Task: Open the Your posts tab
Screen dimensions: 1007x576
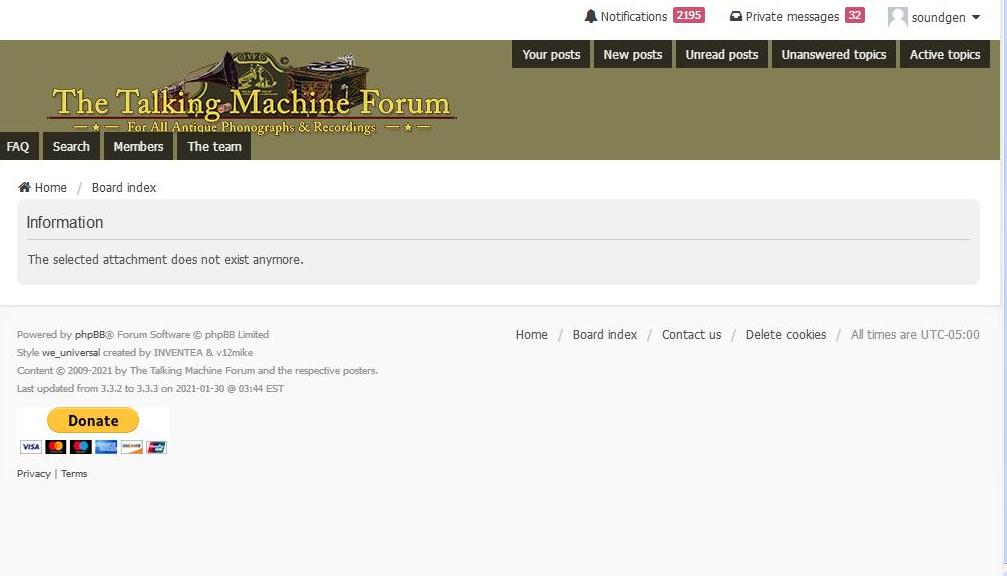Action: (x=551, y=55)
